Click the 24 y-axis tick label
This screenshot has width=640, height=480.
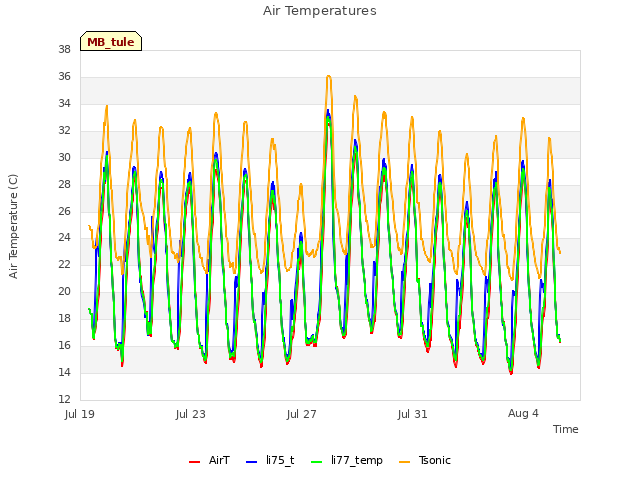pos(64,238)
